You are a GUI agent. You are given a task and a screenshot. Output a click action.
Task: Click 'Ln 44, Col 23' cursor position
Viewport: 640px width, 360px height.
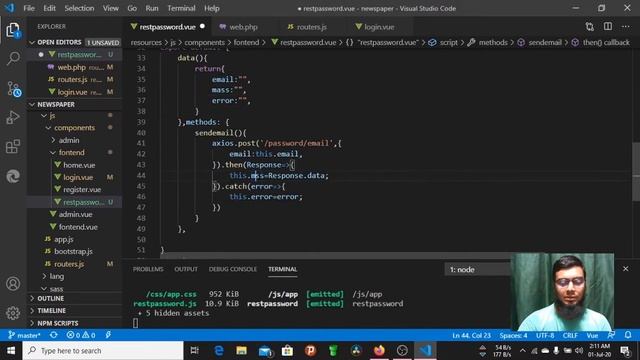(x=471, y=335)
